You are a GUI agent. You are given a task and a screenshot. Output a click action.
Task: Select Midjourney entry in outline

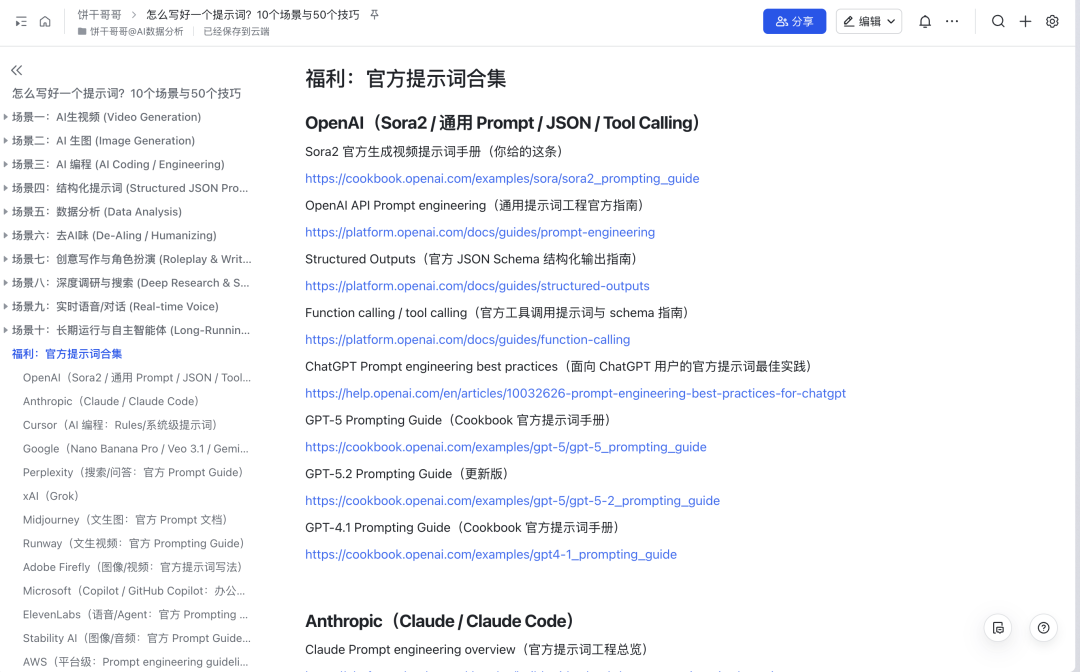click(125, 520)
